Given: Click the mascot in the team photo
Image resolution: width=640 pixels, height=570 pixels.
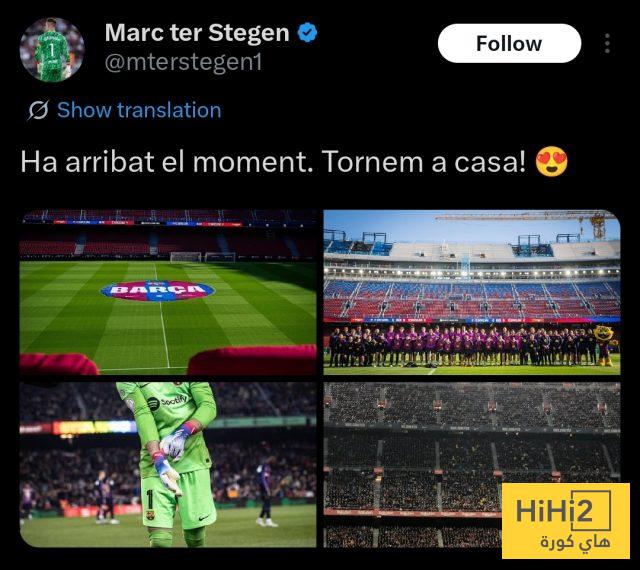Looking at the screenshot, I should tap(605, 345).
